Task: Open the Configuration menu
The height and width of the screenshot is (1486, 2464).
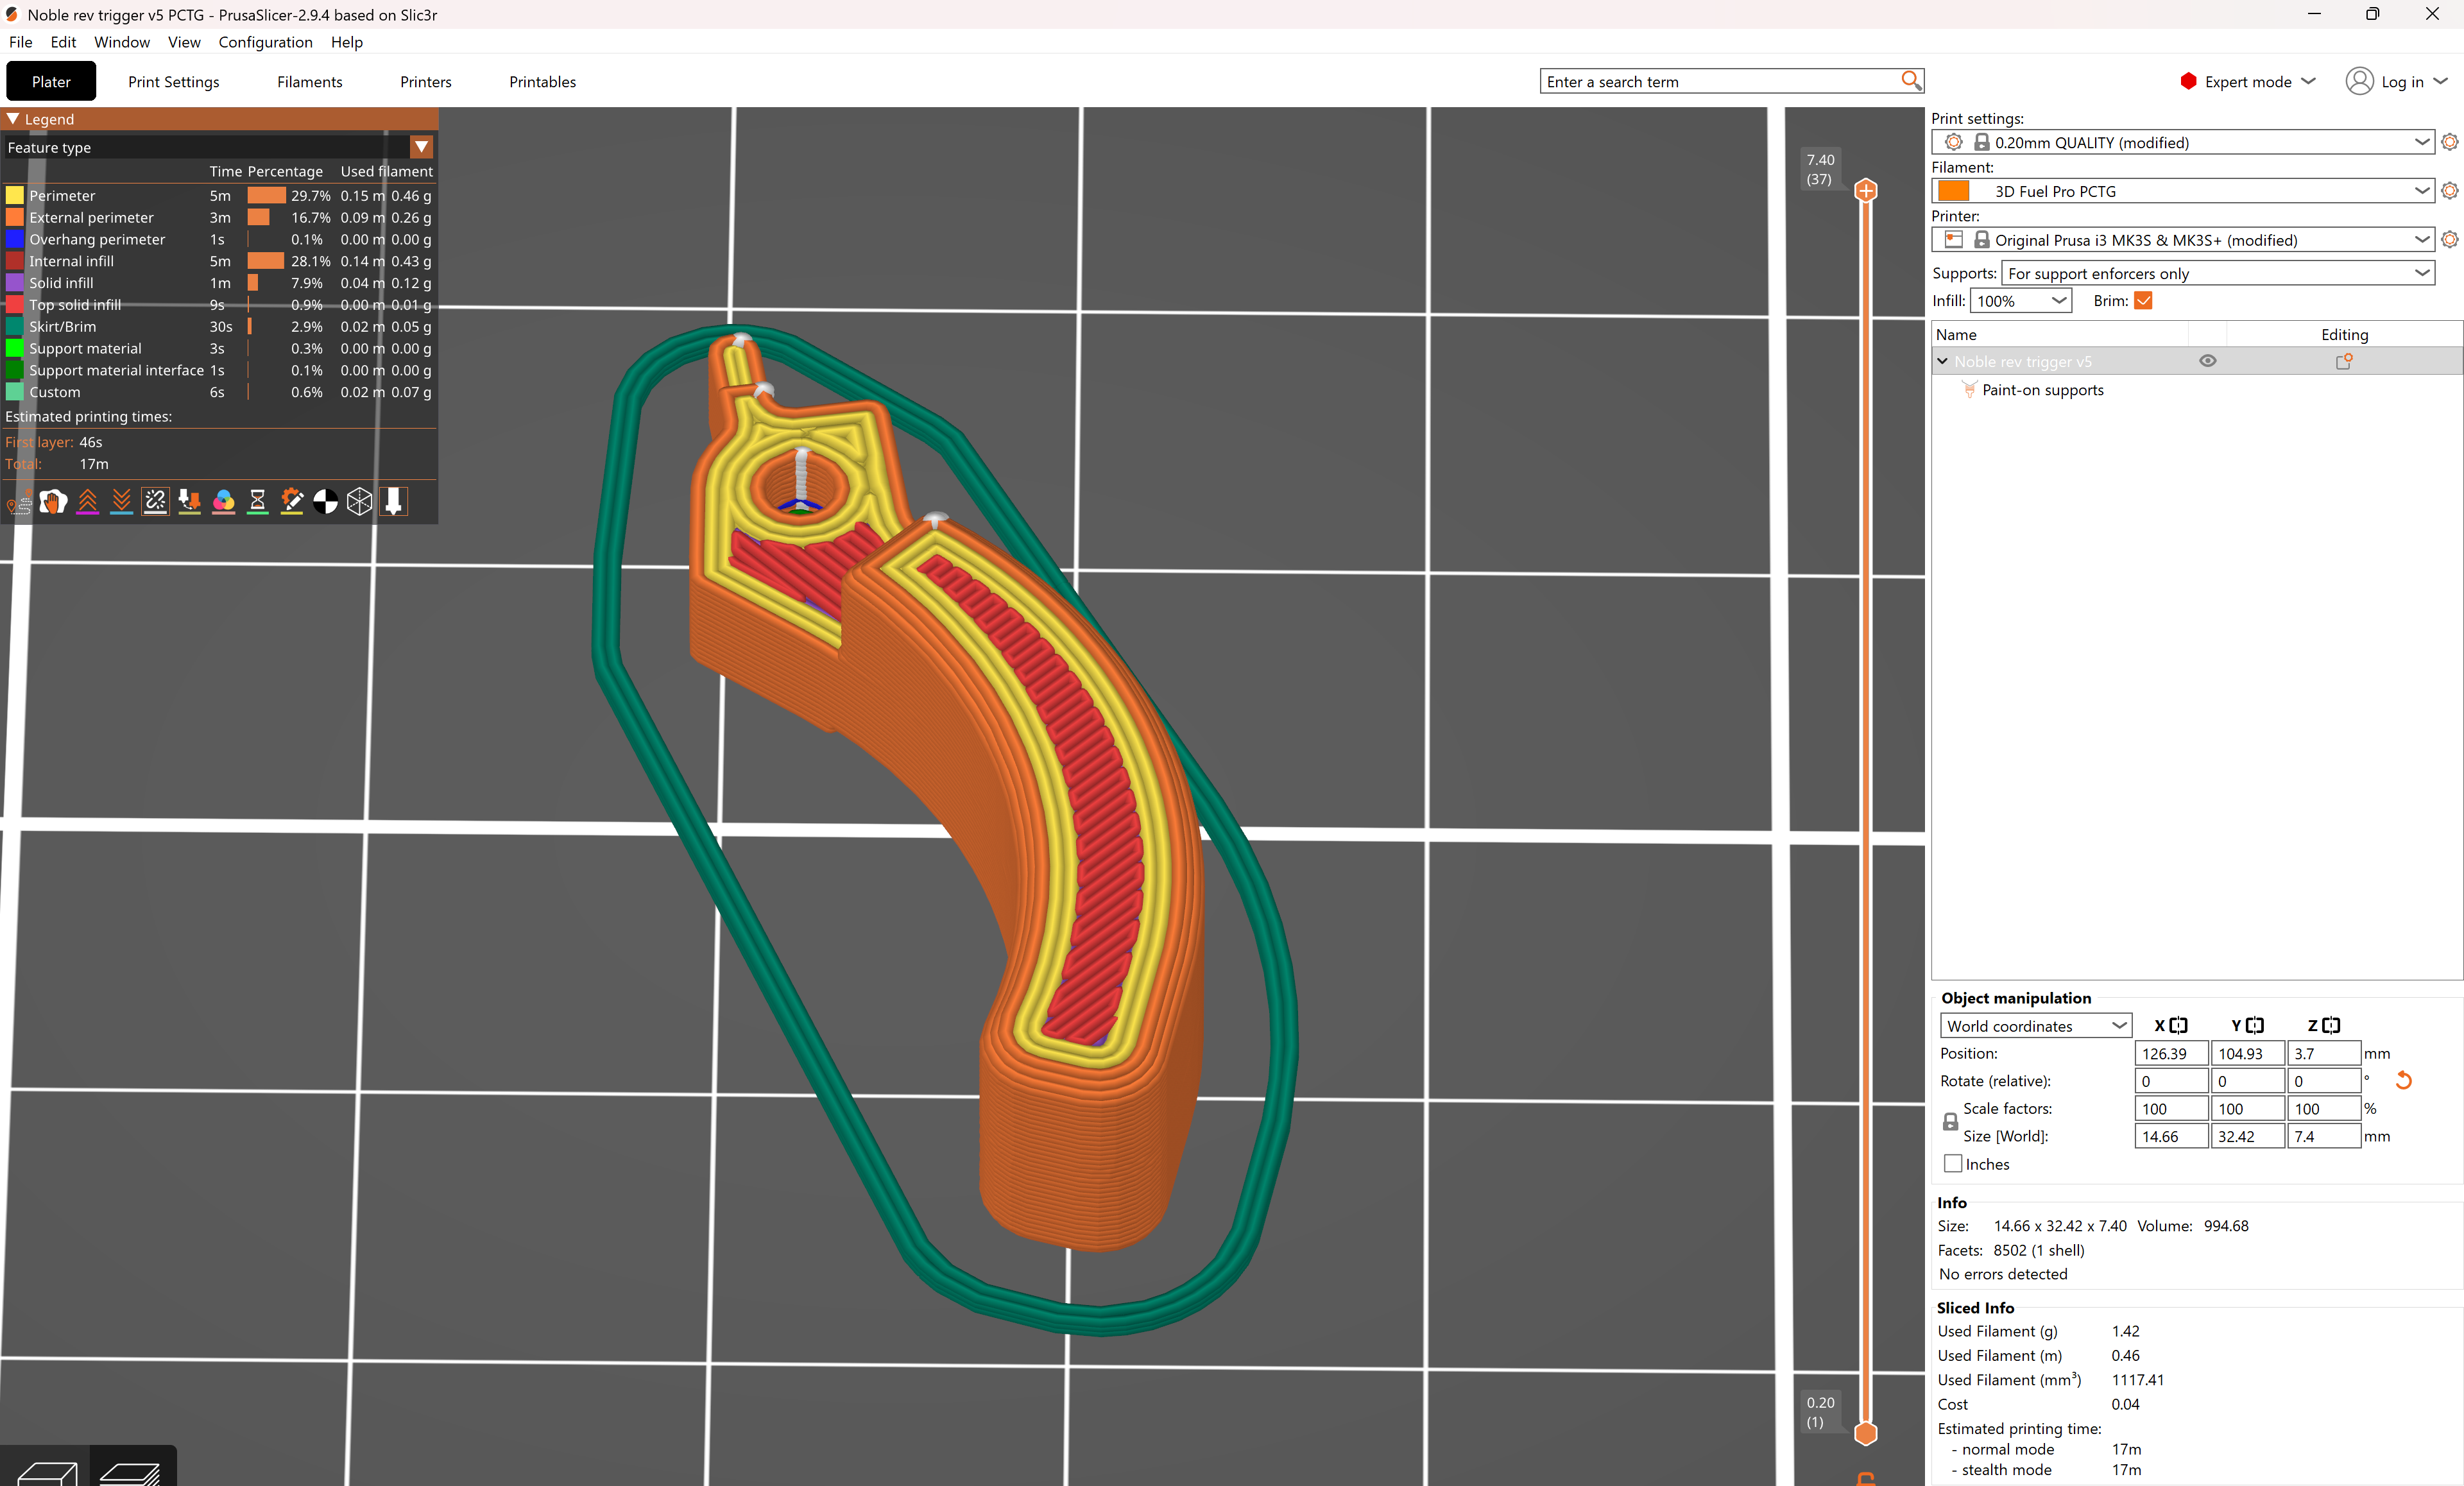Action: pyautogui.click(x=265, y=42)
